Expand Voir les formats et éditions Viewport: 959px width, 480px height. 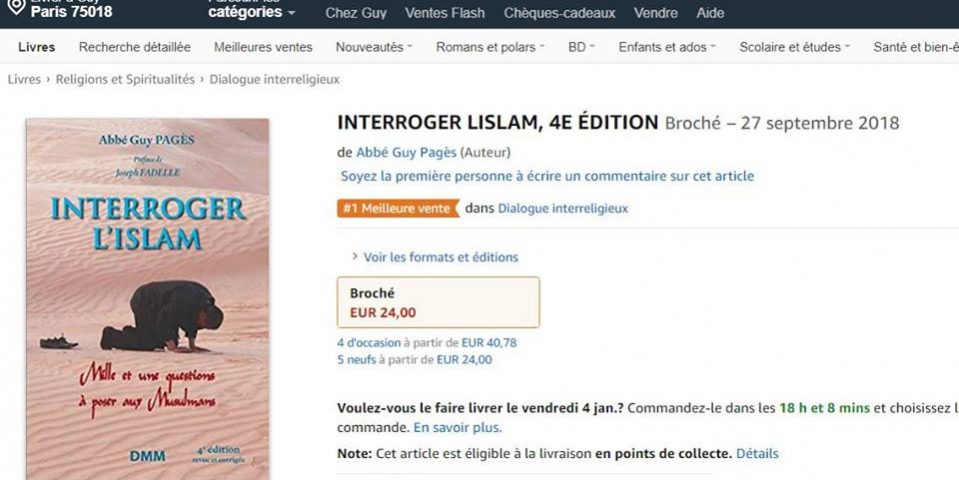[x=440, y=257]
